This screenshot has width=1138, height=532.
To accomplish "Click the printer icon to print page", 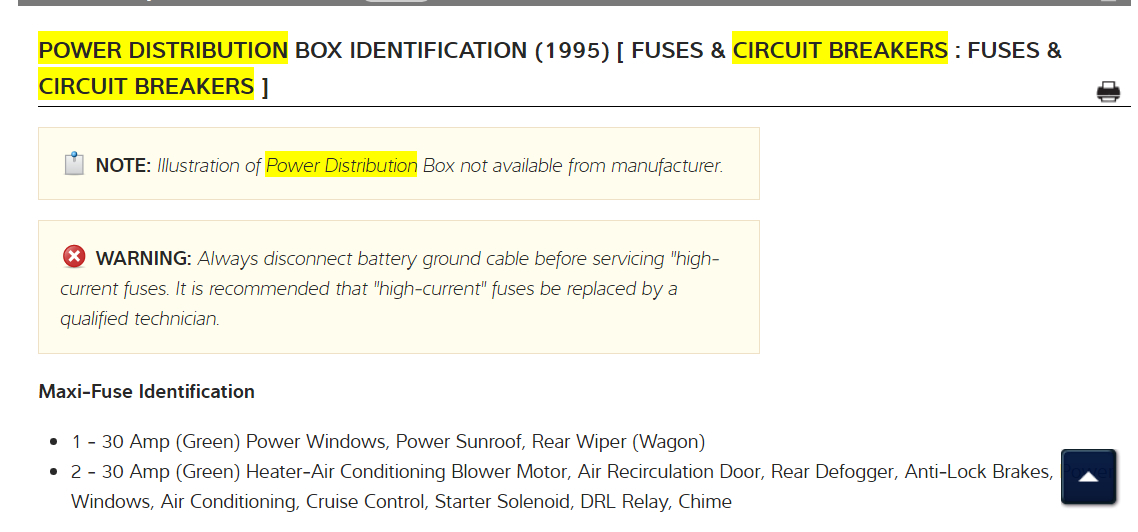I will (1108, 92).
